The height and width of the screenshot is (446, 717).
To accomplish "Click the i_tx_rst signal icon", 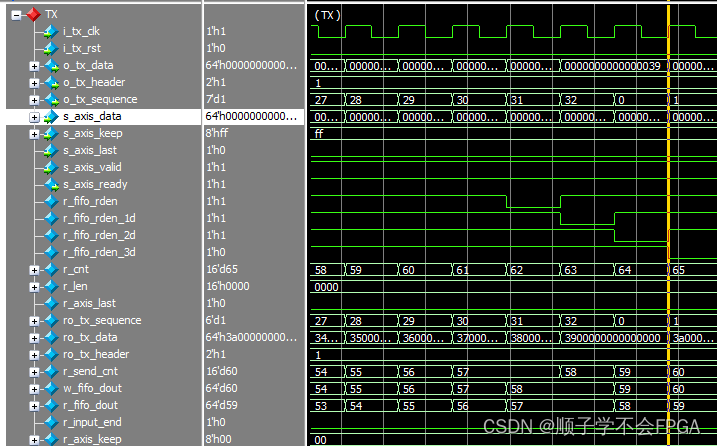I will click(51, 48).
